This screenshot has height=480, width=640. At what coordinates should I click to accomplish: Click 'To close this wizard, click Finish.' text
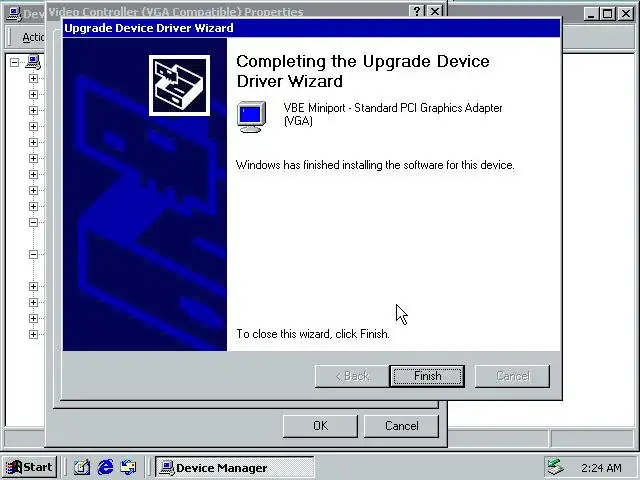click(313, 334)
